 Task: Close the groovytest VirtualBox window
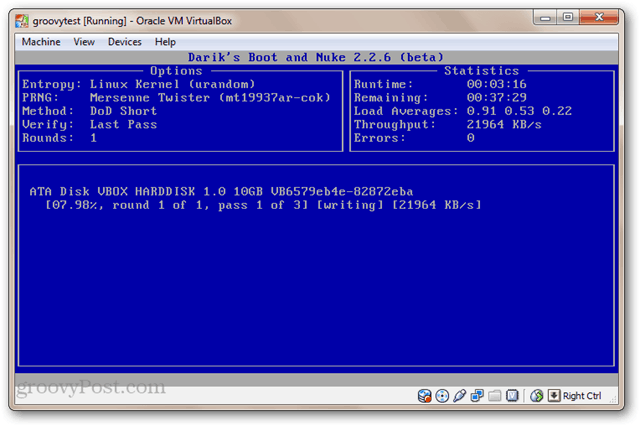click(x=599, y=17)
